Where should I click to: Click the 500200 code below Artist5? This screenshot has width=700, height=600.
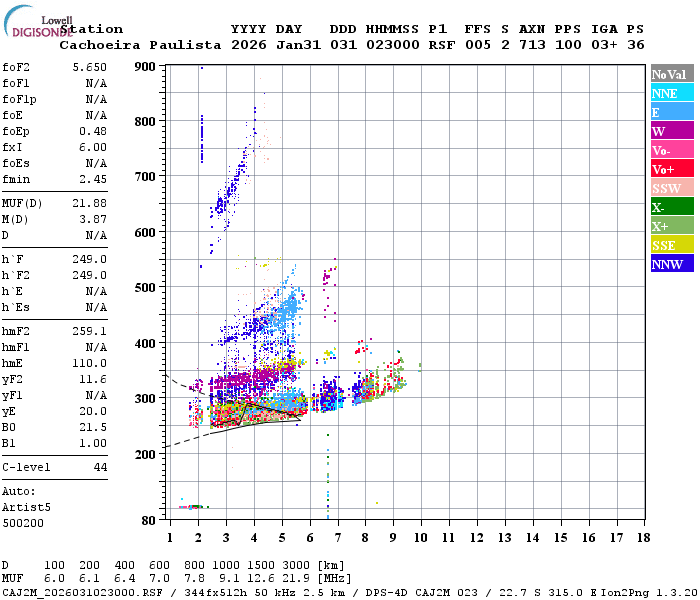point(23,523)
